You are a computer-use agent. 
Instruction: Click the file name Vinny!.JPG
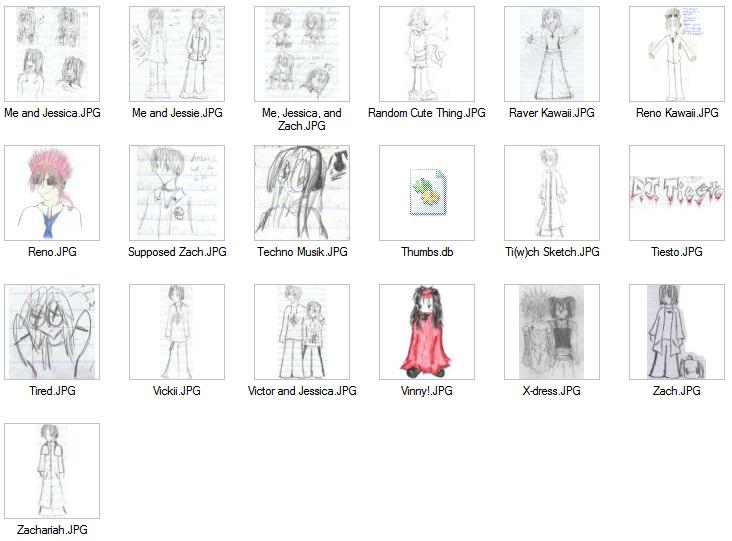click(x=427, y=391)
